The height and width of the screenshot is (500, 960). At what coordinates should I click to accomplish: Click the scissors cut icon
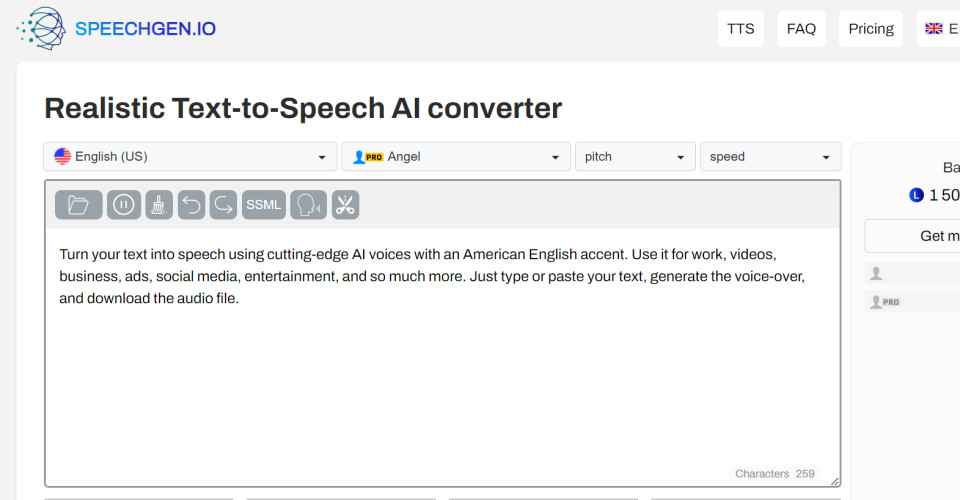click(x=345, y=205)
